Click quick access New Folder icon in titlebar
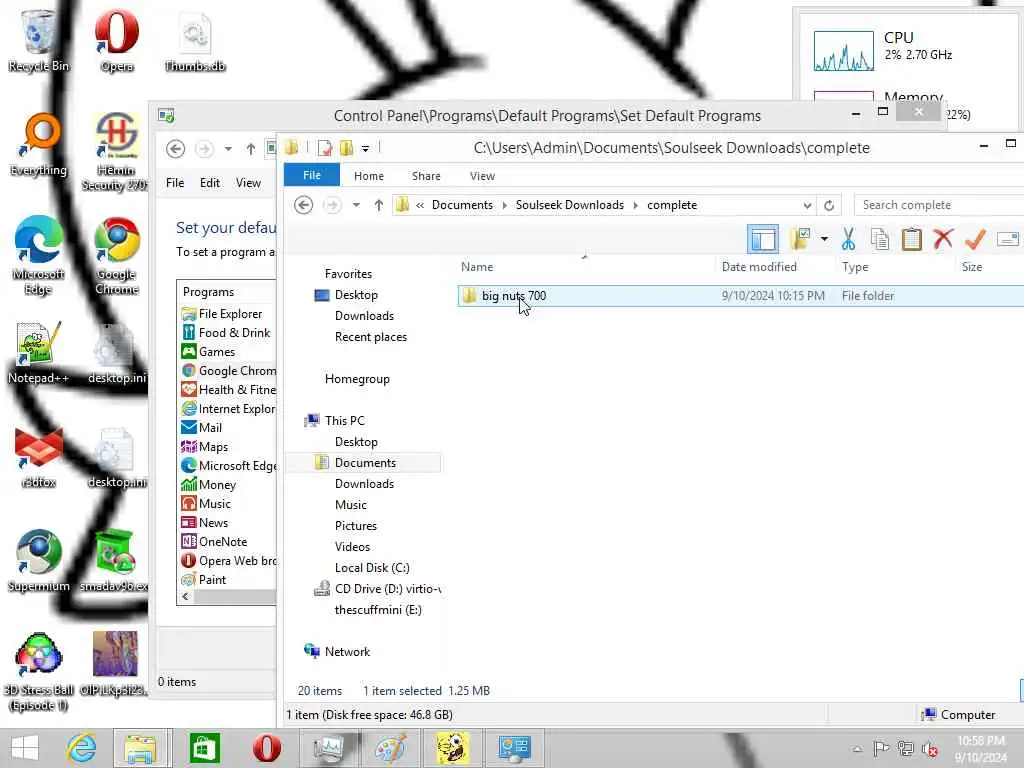The height and width of the screenshot is (768, 1024). (346, 148)
